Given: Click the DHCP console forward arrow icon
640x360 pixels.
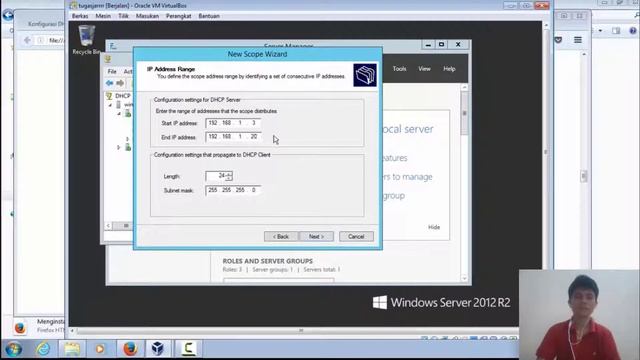Looking at the screenshot, I should pyautogui.click(x=120, y=83).
